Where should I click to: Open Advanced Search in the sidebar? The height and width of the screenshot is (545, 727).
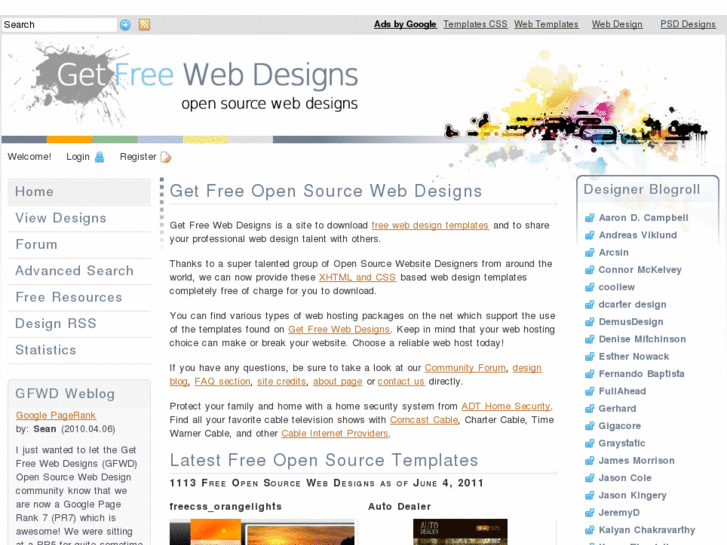pos(79,271)
